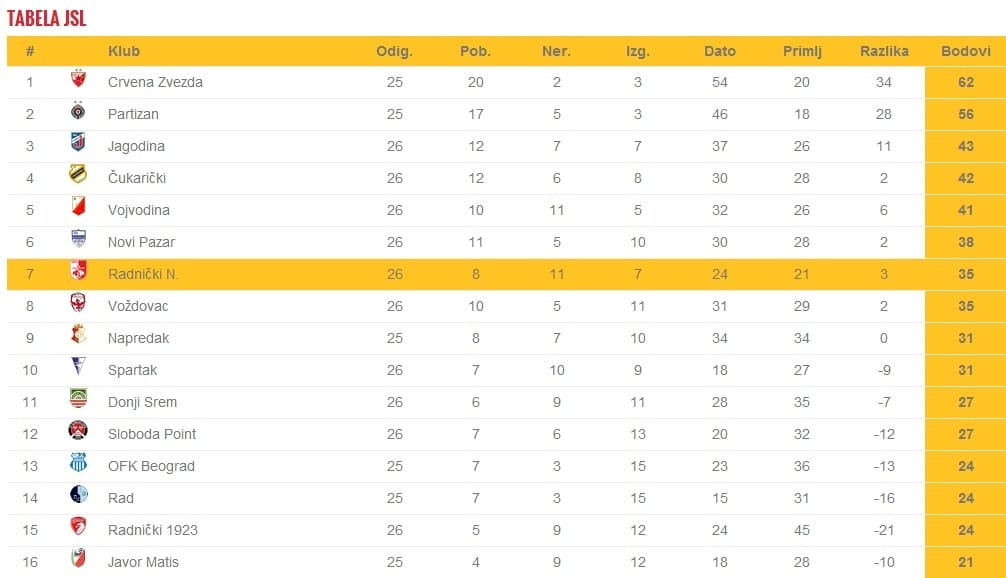Click Crvena Zvezda's 62 points cell

[965, 82]
